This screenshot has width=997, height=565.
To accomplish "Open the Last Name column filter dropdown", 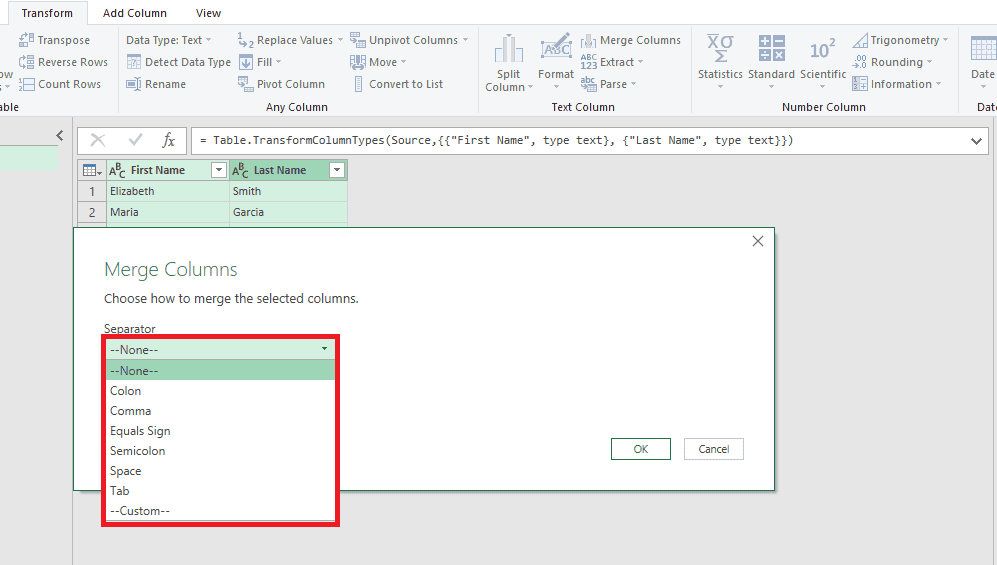I will point(337,170).
